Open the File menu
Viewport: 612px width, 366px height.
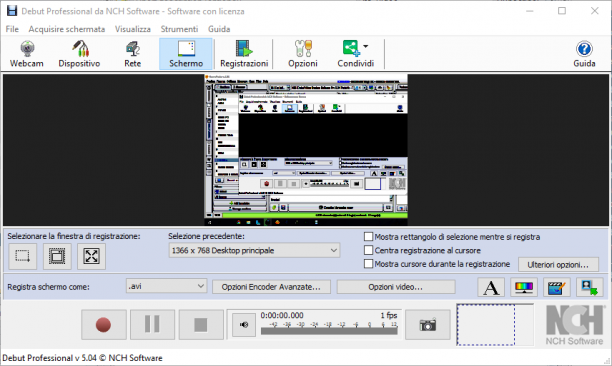coord(12,29)
